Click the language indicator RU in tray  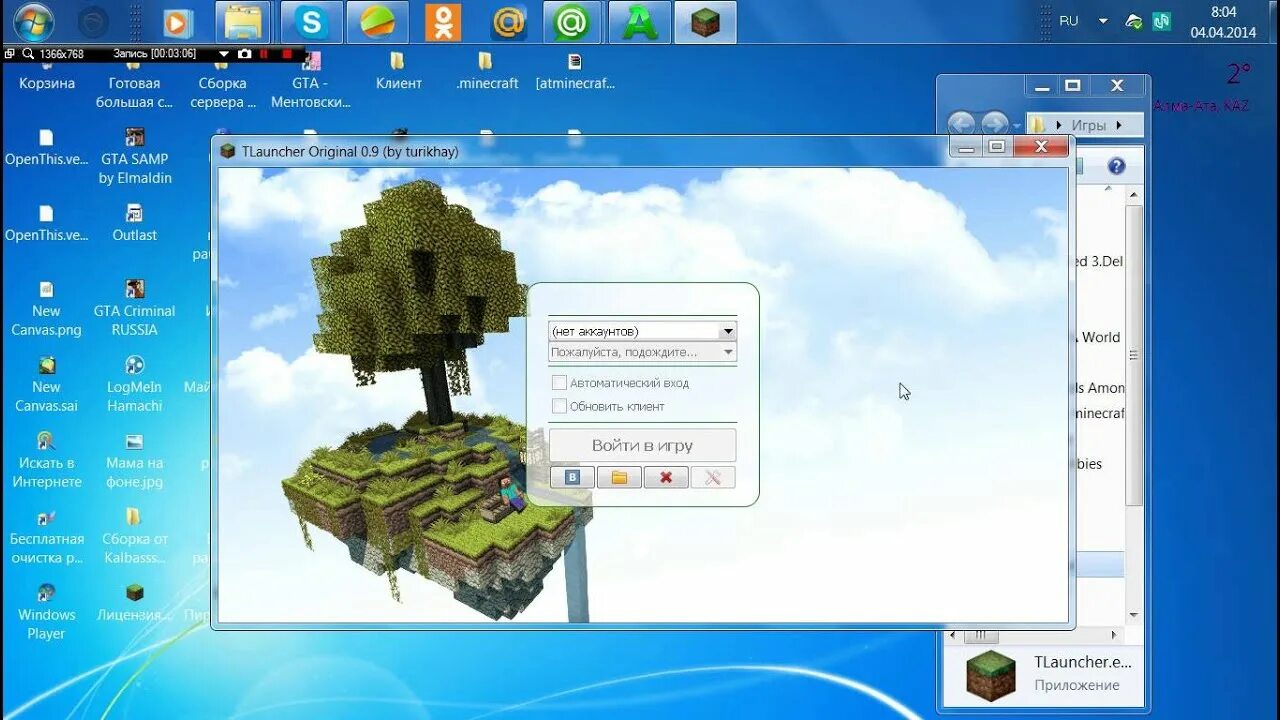[x=1069, y=21]
